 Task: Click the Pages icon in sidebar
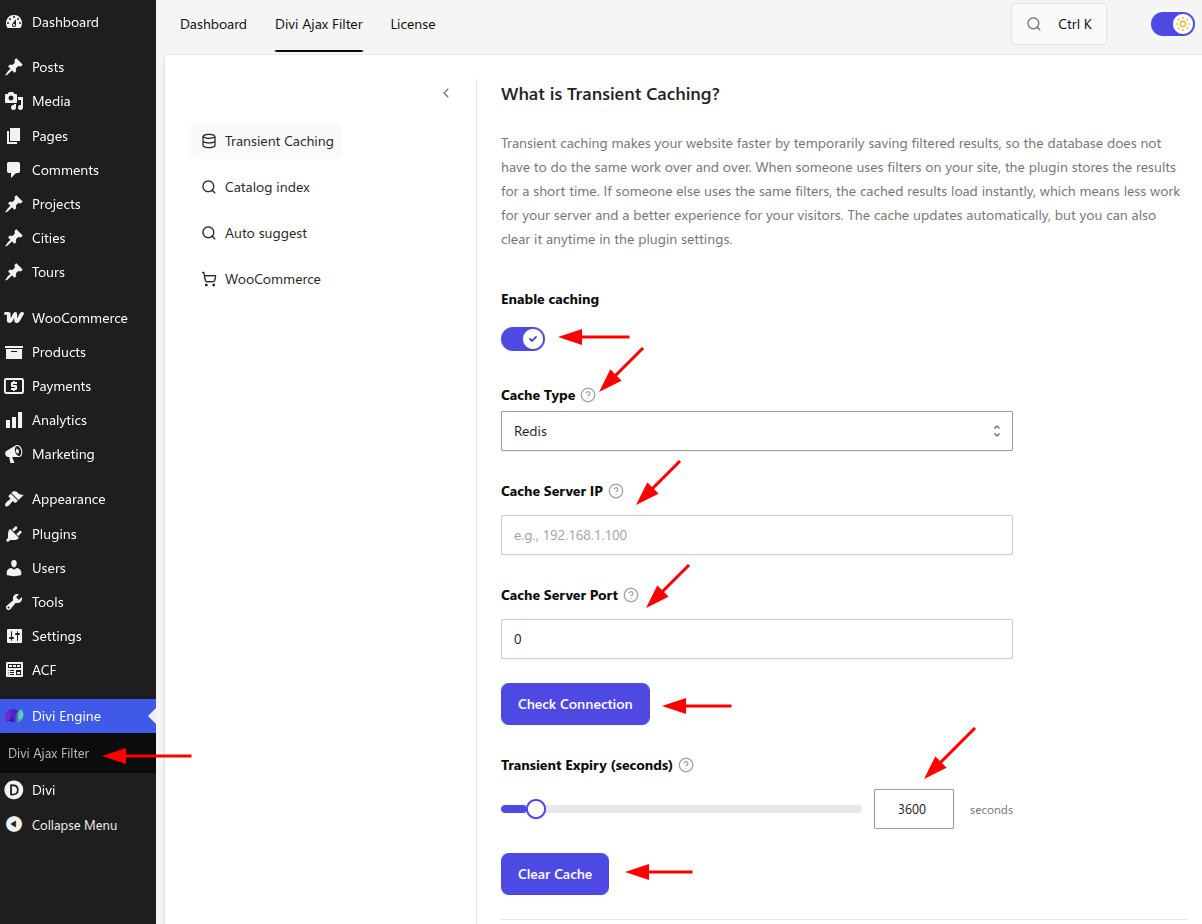coord(14,136)
